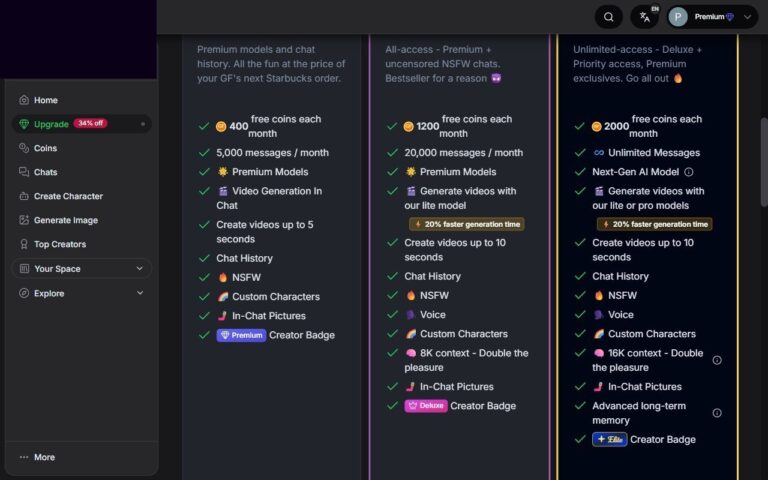Expand the Your Space section
Viewport: 768px width, 480px height.
139,269
